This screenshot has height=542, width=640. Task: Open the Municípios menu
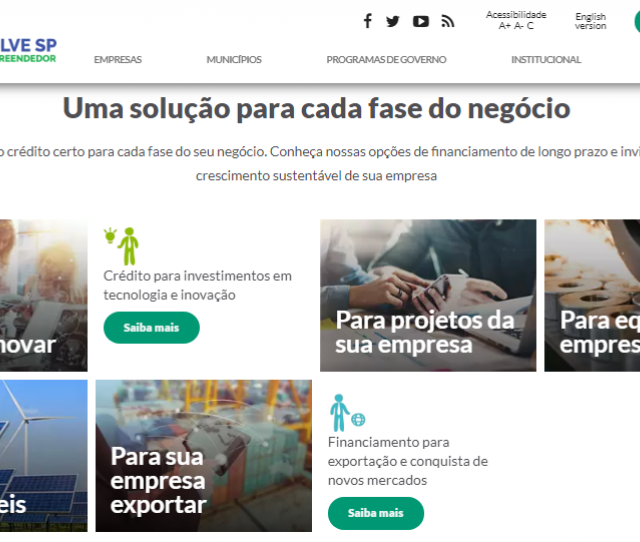(234, 60)
